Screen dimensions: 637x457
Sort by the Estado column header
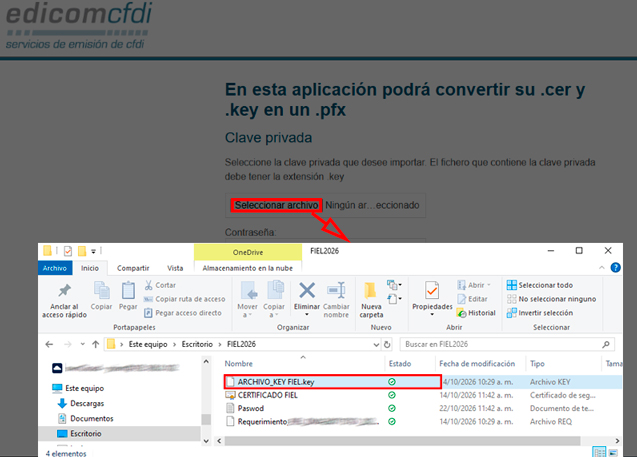tap(400, 364)
